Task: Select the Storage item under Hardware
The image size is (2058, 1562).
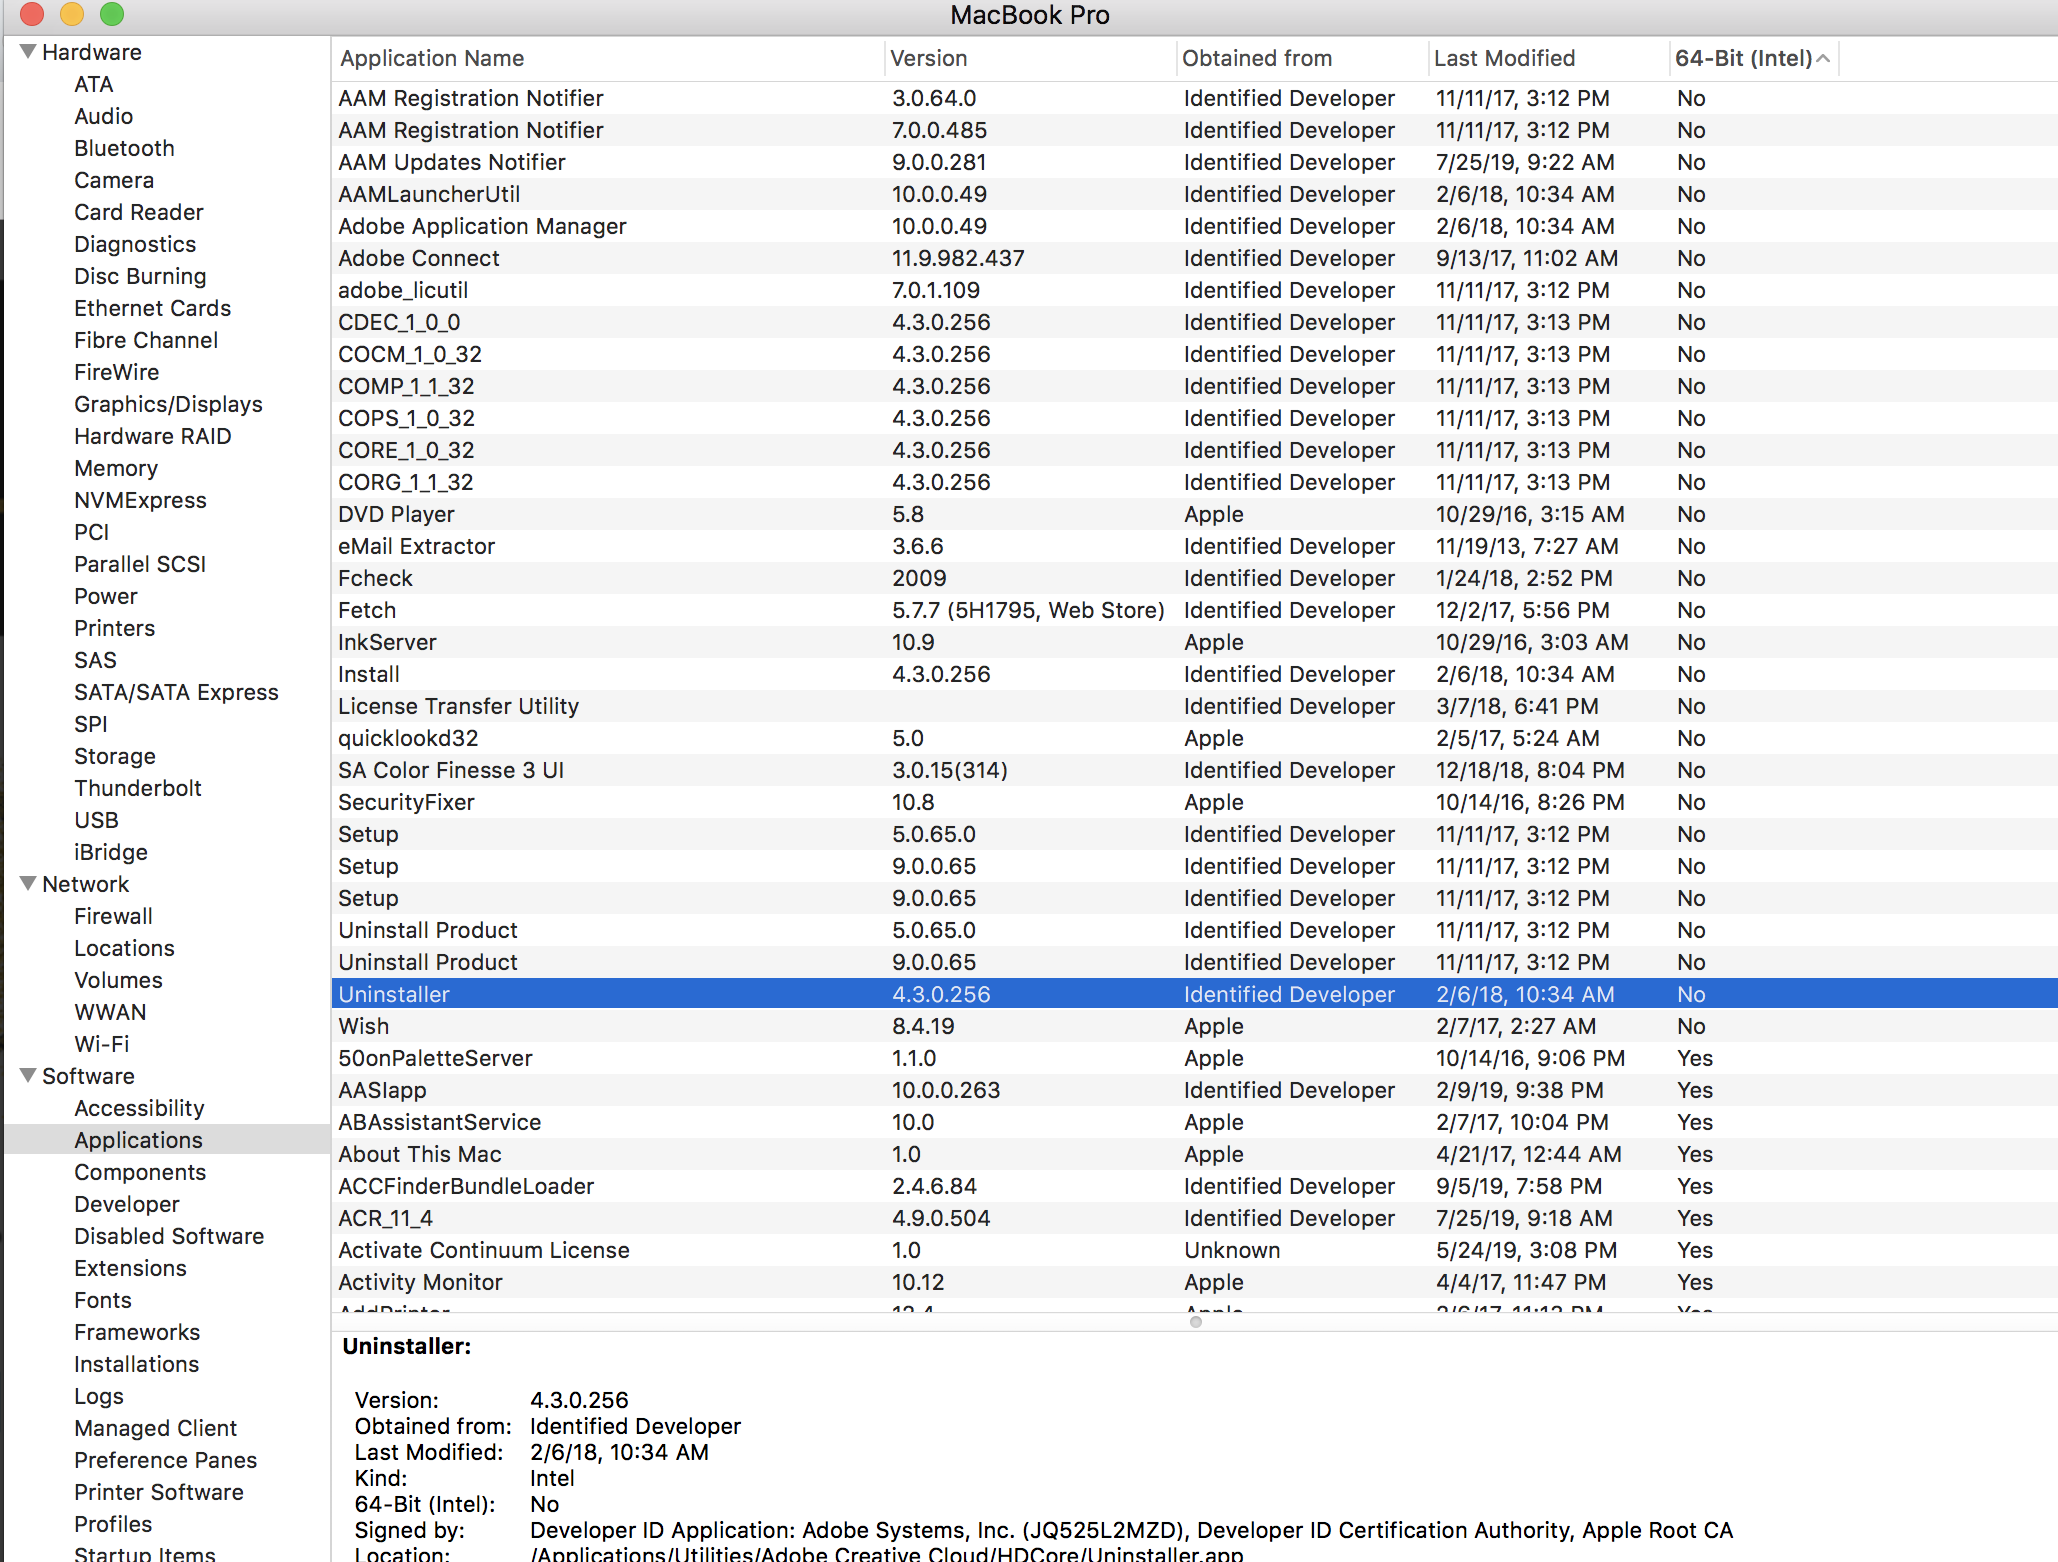Action: click(x=115, y=756)
